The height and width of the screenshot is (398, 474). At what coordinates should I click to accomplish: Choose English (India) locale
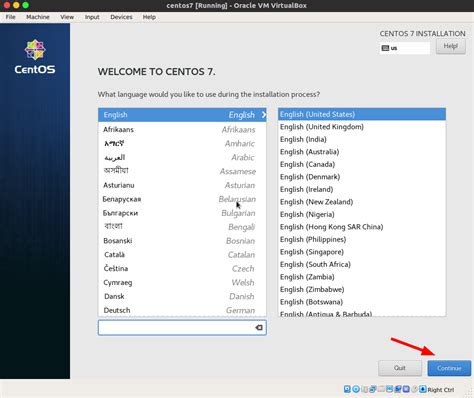click(x=362, y=139)
